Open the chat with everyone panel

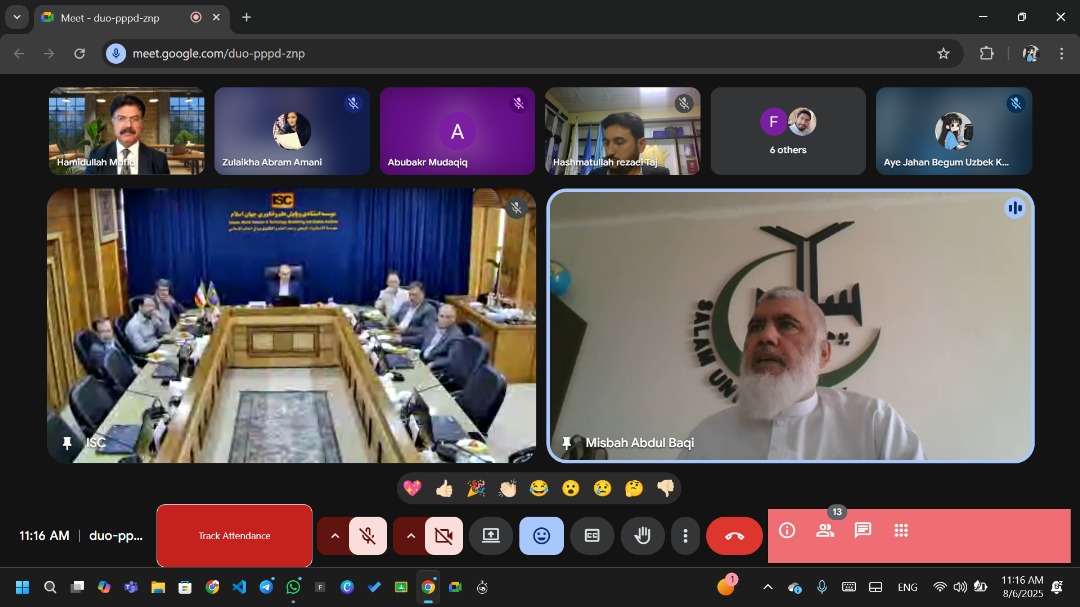click(863, 531)
